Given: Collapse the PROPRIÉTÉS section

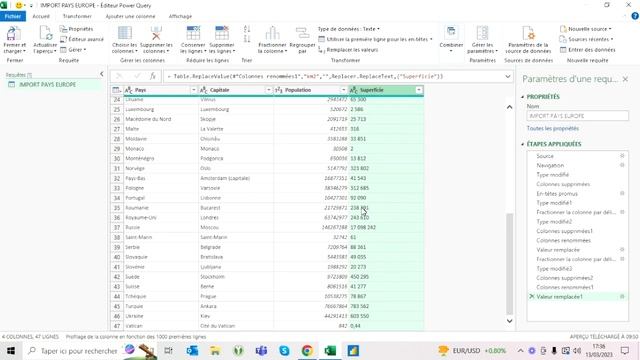Looking at the screenshot, I should pos(523,97).
